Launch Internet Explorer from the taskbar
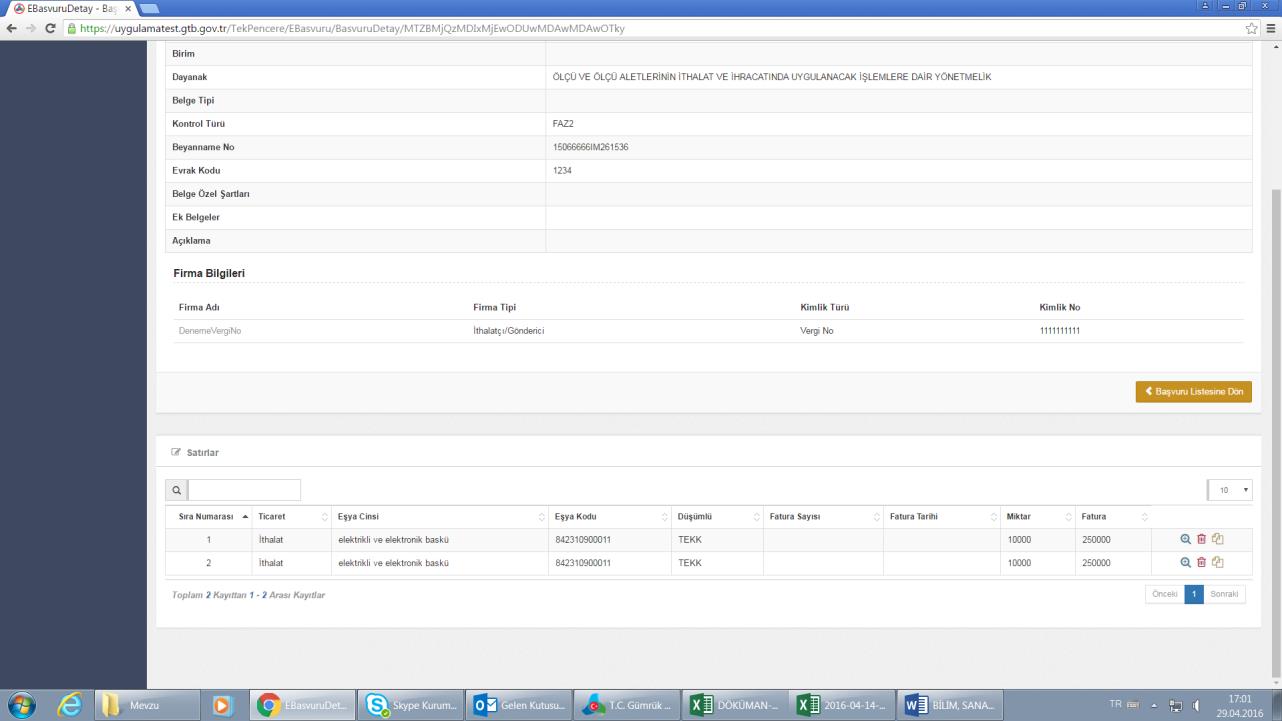Image resolution: width=1282 pixels, height=721 pixels. click(x=70, y=705)
